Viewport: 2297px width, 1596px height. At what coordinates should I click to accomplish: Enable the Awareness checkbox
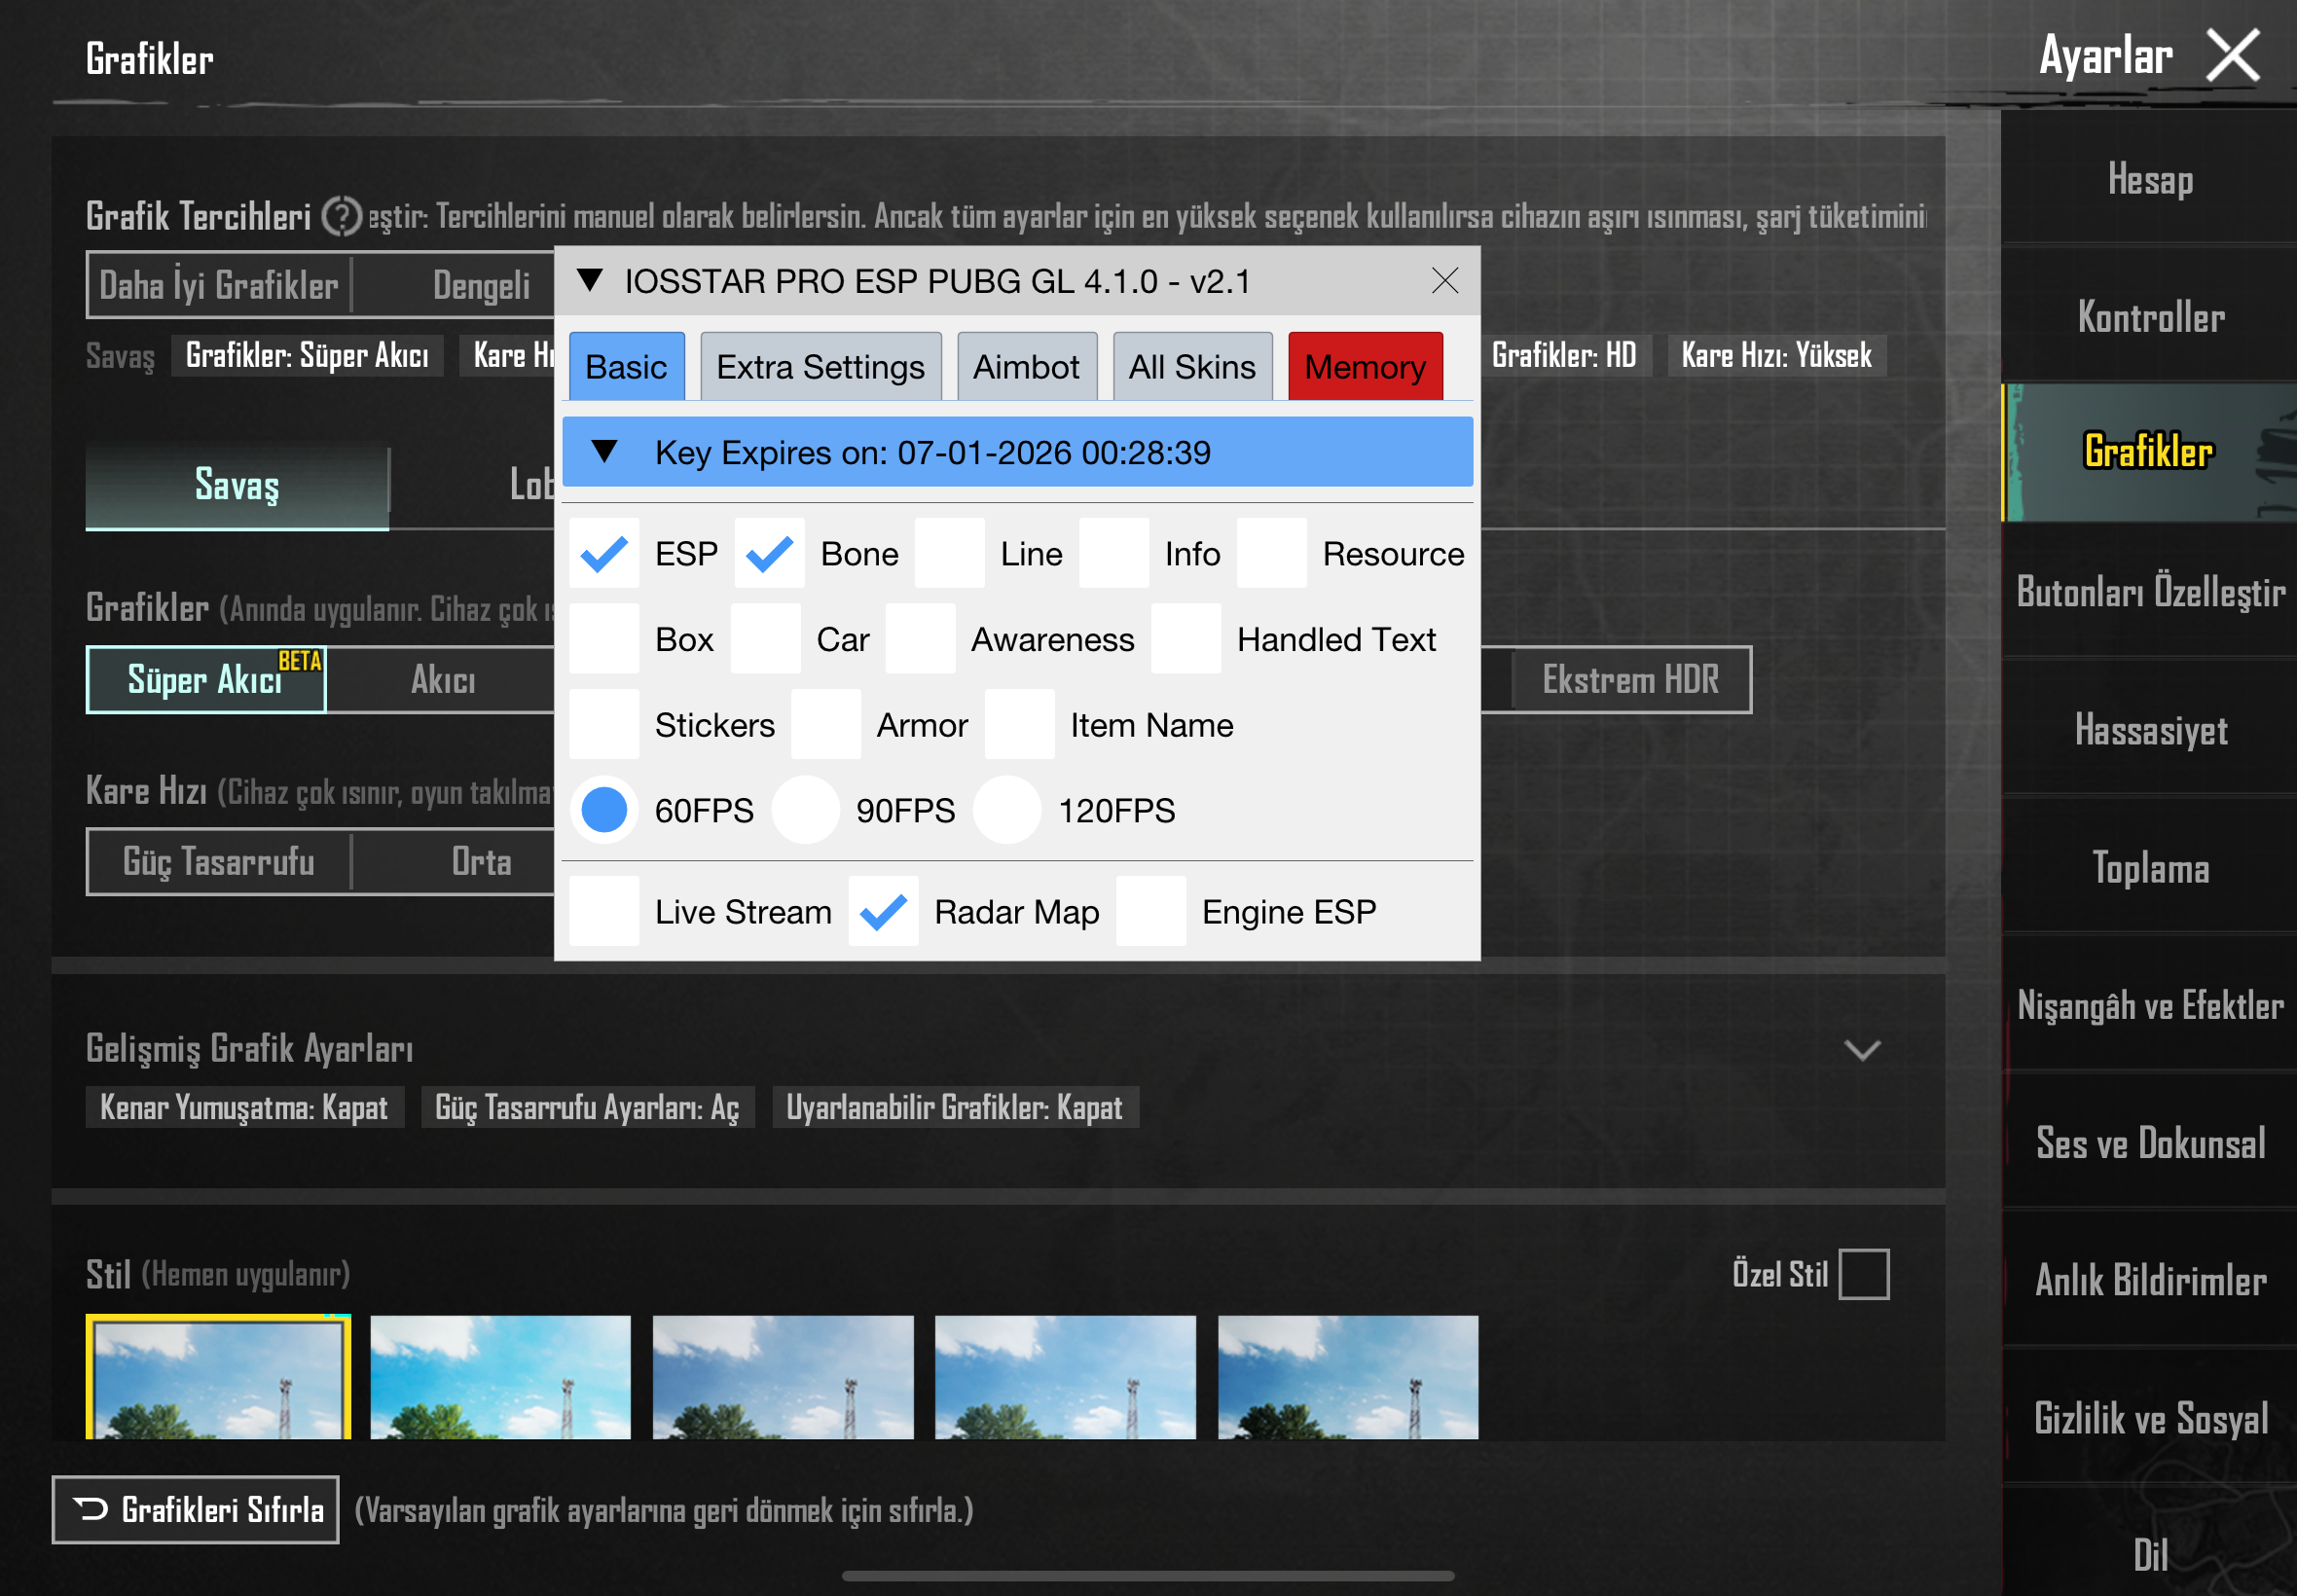tap(920, 639)
